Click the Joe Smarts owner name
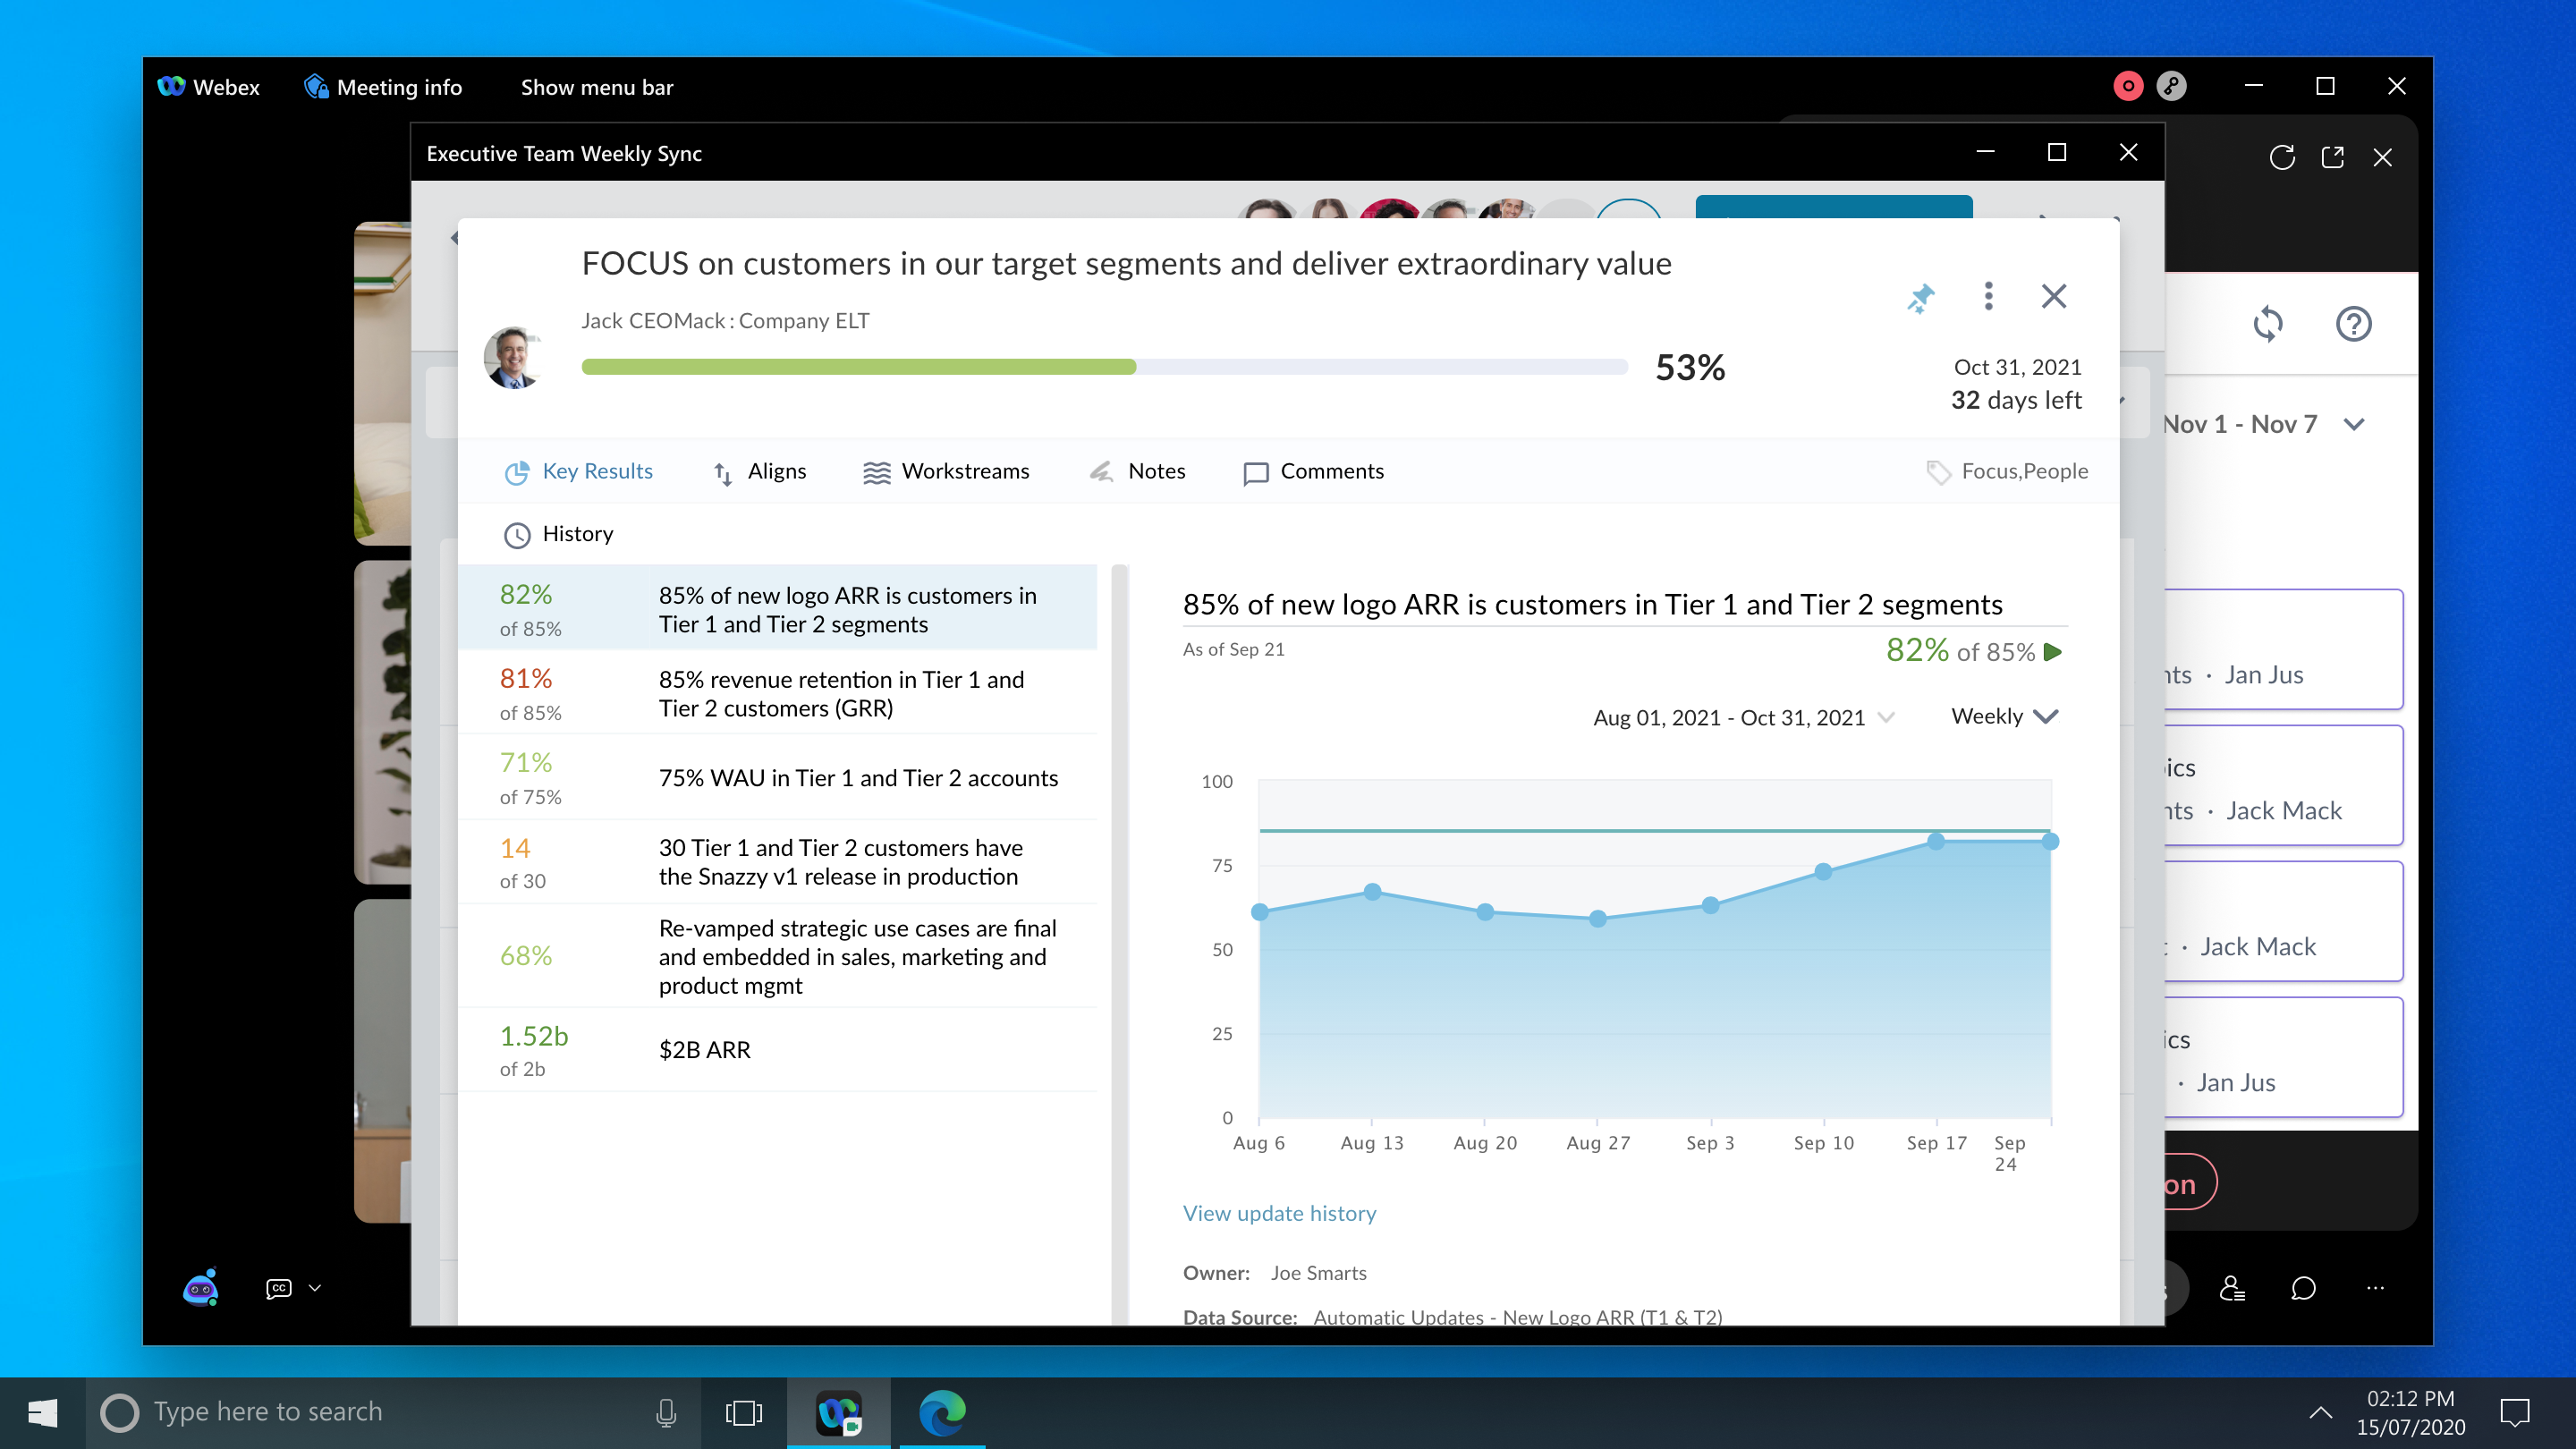2576x1449 pixels. pyautogui.click(x=1318, y=1273)
